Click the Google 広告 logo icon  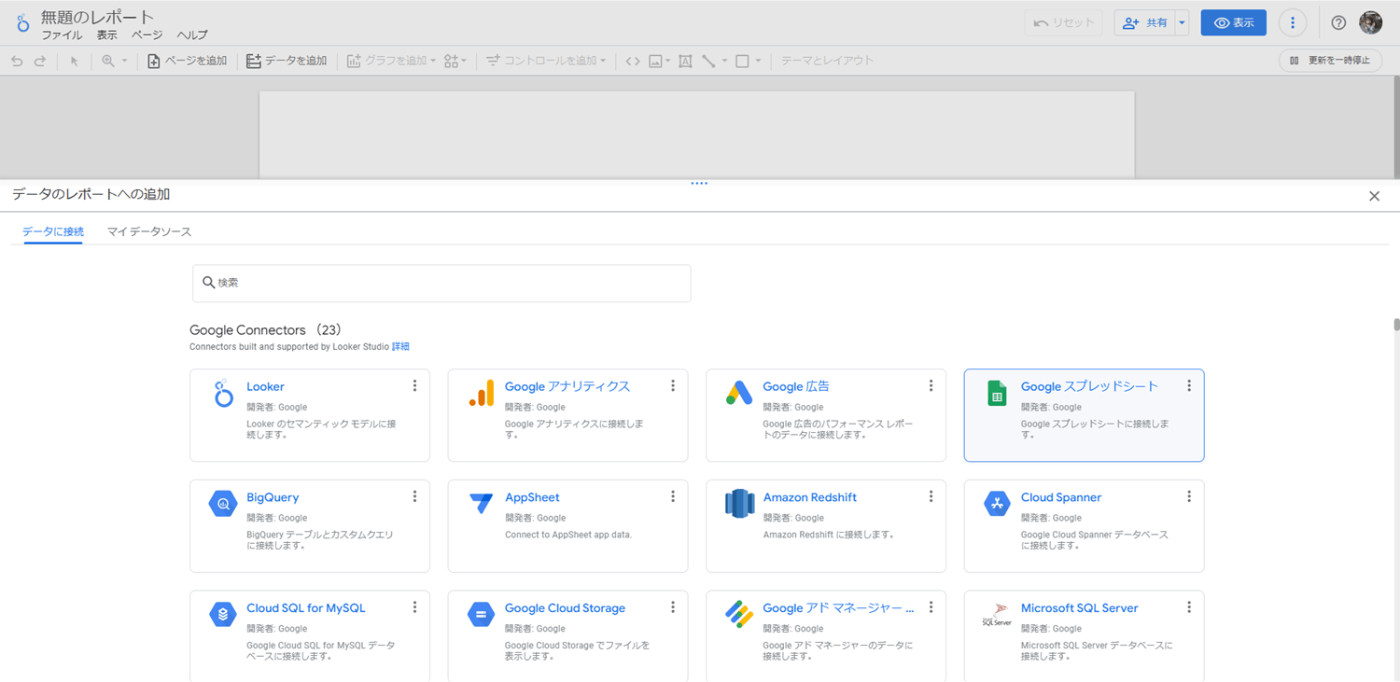tap(739, 394)
